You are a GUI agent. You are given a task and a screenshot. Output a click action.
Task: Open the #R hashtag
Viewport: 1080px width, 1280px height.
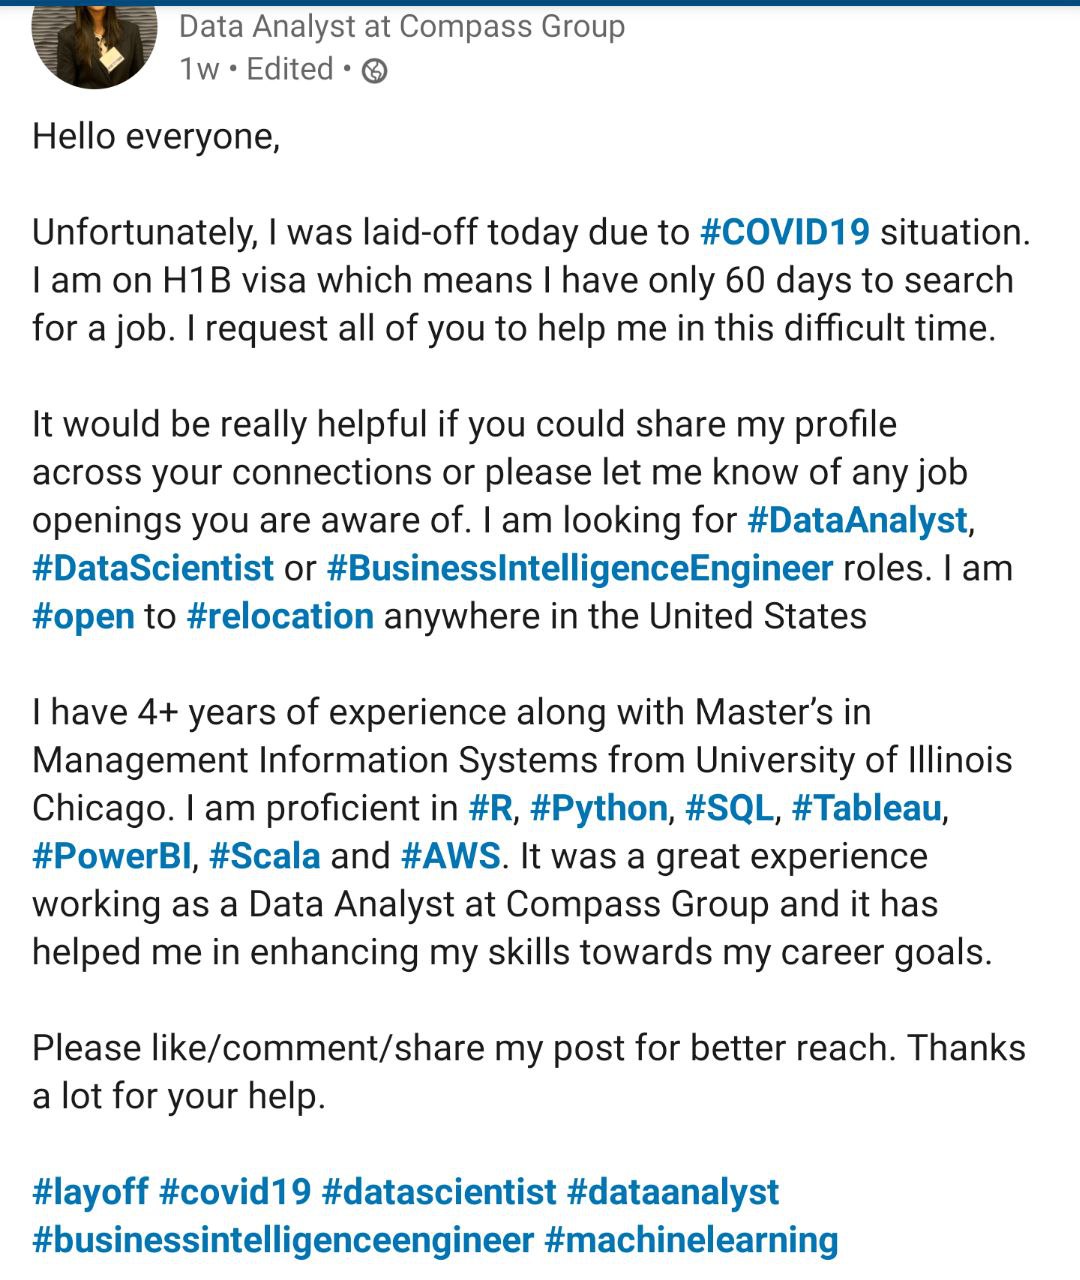click(490, 808)
